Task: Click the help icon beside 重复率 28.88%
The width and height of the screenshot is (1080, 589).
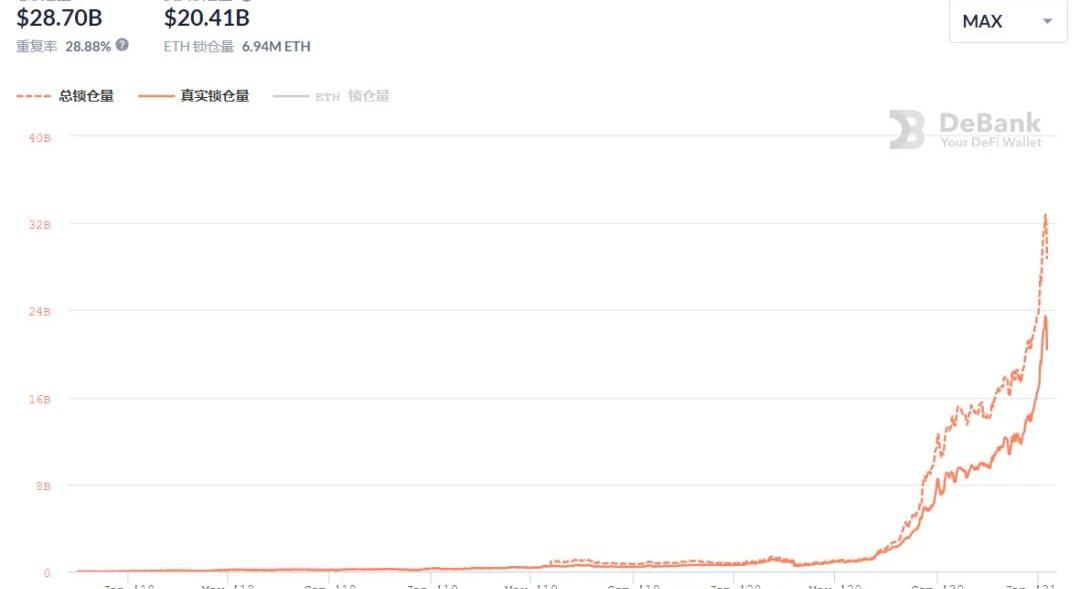Action: [x=122, y=45]
